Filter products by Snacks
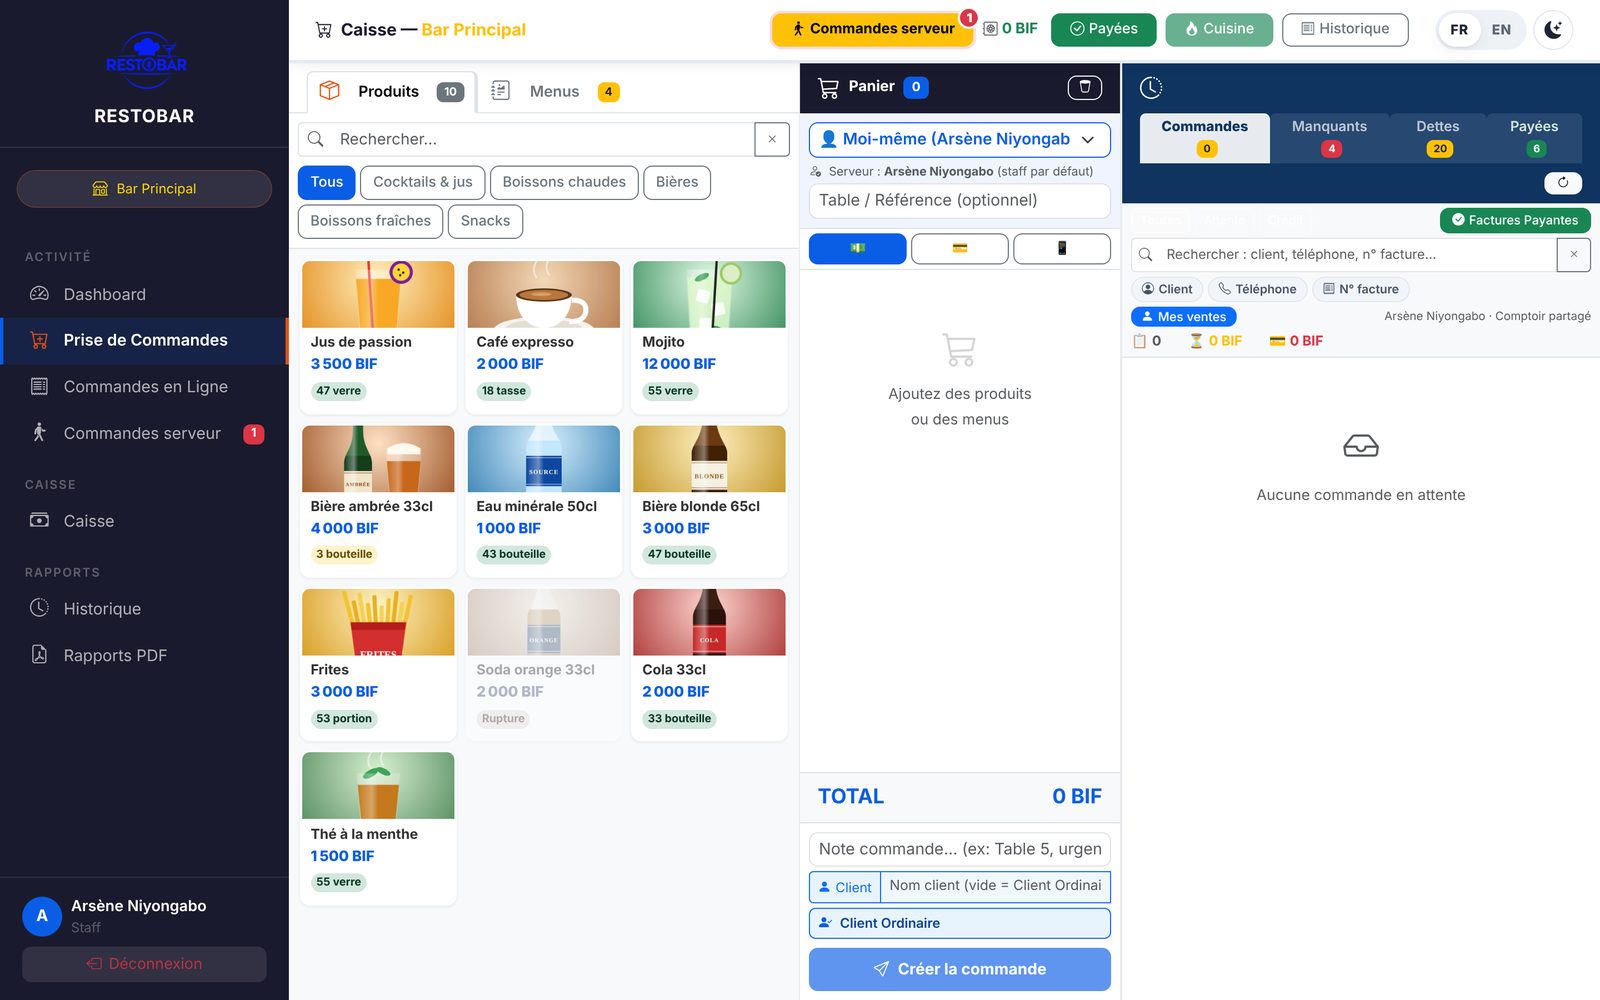1600x1000 pixels. (x=485, y=221)
